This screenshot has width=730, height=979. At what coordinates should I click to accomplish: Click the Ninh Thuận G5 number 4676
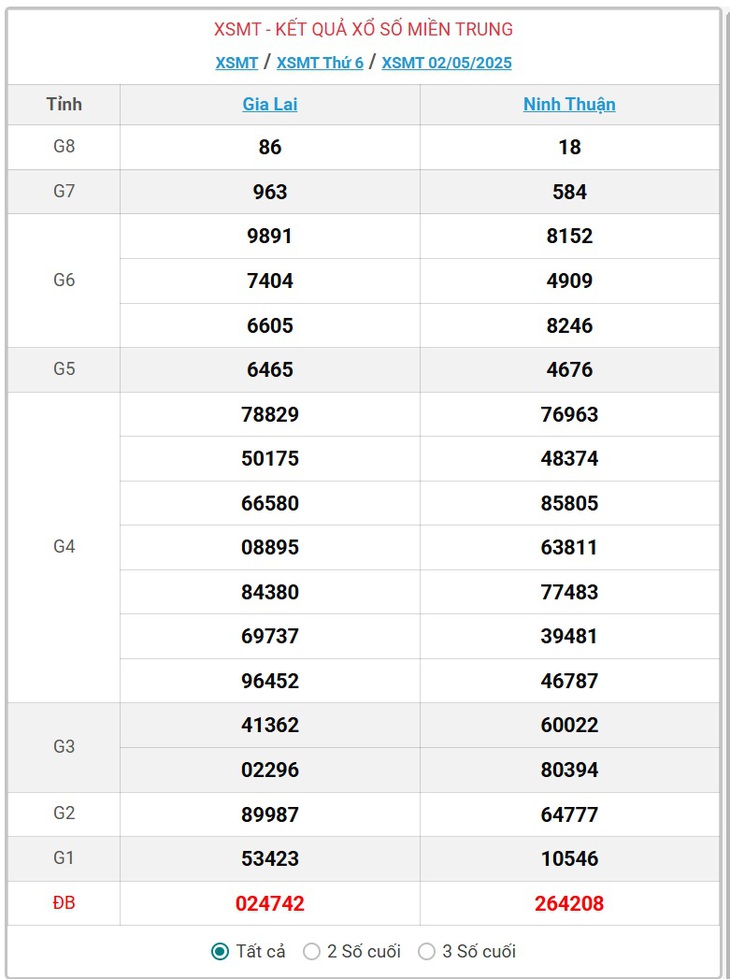click(x=570, y=370)
